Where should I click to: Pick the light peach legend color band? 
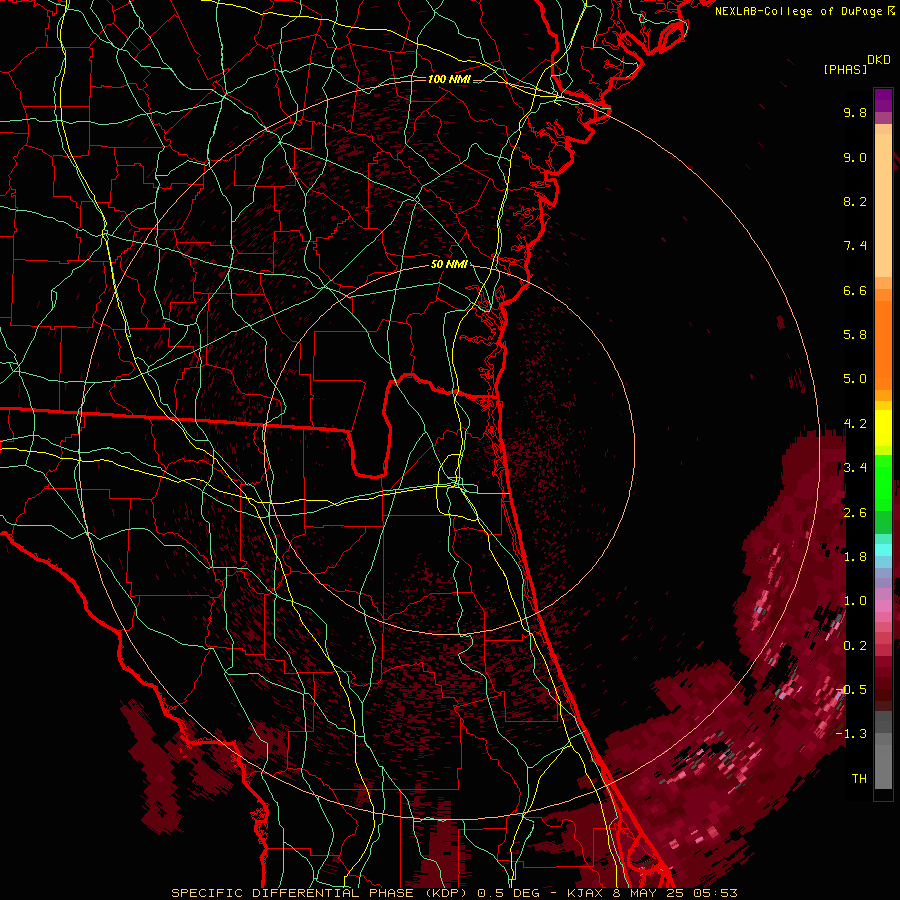coord(883,205)
